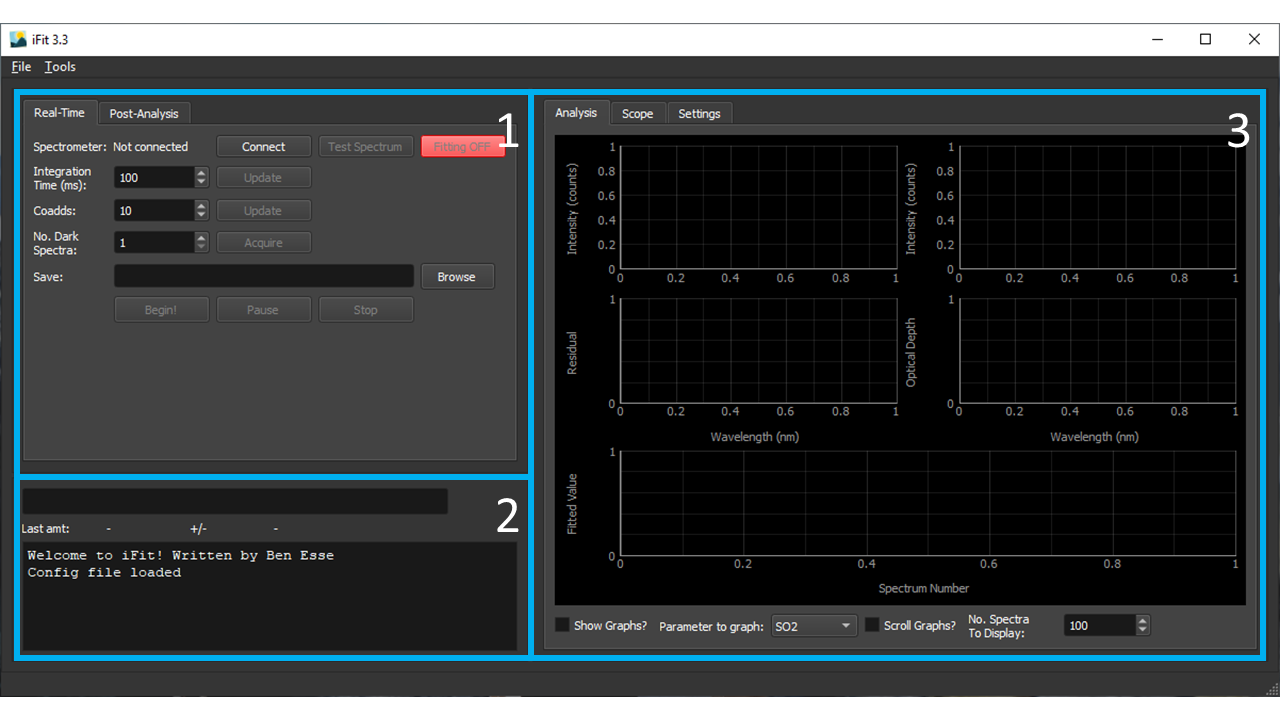This screenshot has height=720, width=1280.
Task: Decrease No. Spectra To Display value
Action: 1143,631
